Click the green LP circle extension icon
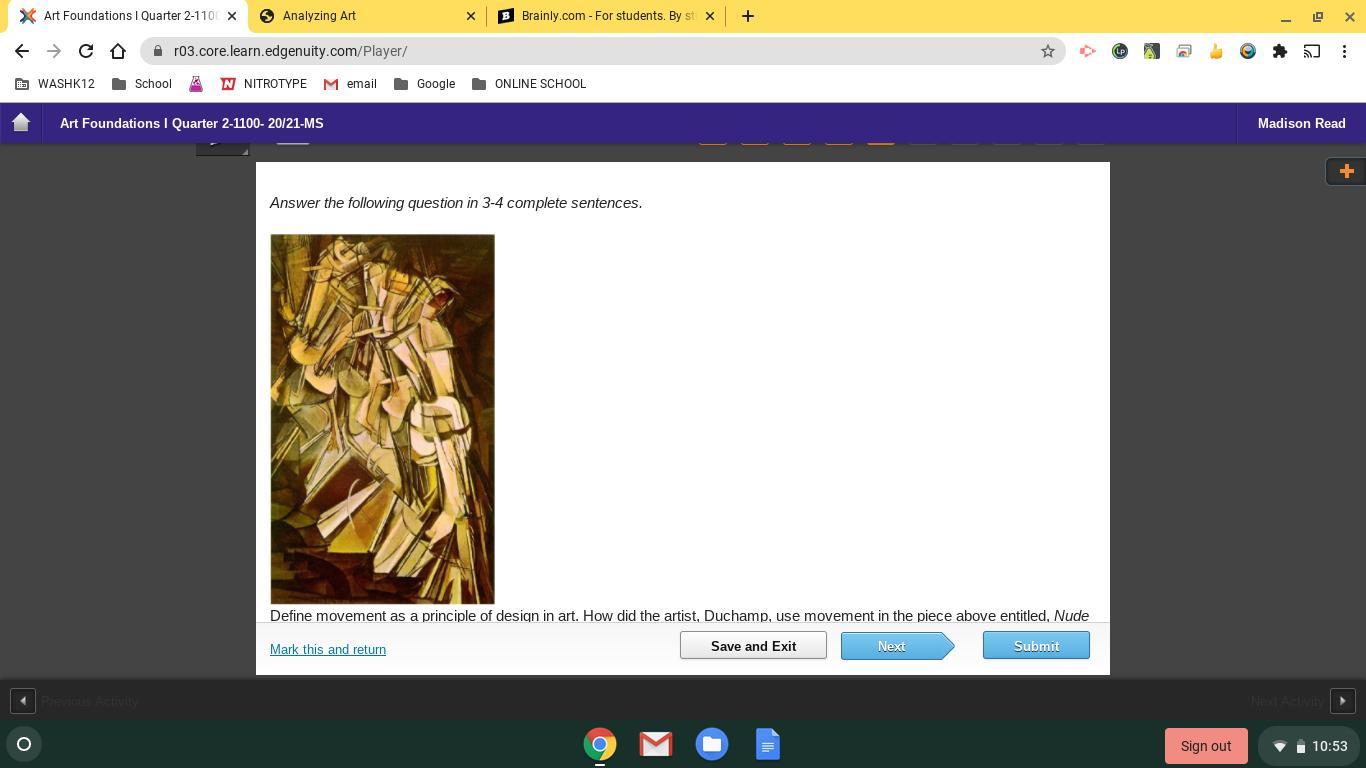The height and width of the screenshot is (768, 1366). point(1120,51)
